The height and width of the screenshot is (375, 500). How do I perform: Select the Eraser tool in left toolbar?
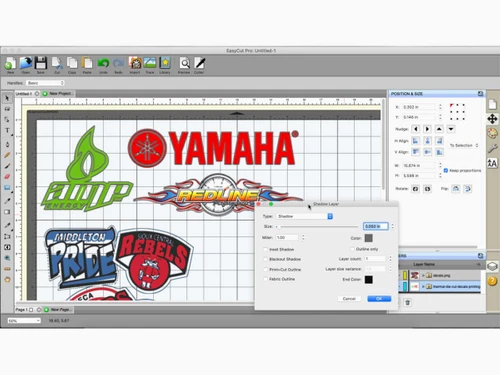(x=7, y=177)
